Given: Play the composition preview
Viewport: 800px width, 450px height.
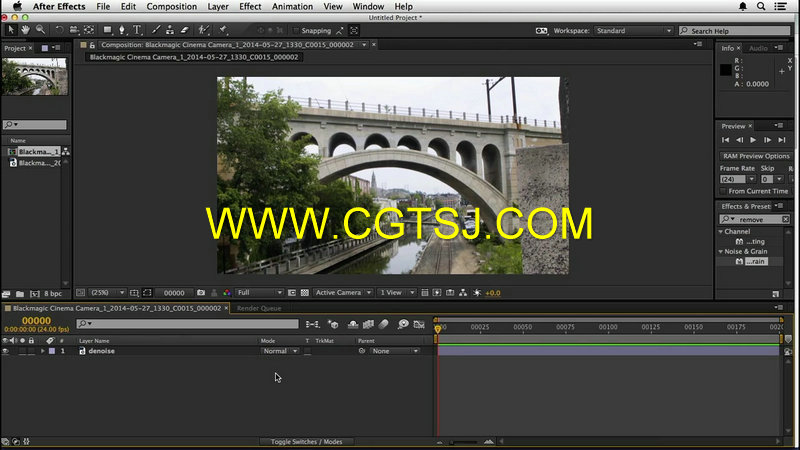Looking at the screenshot, I should click(x=753, y=140).
